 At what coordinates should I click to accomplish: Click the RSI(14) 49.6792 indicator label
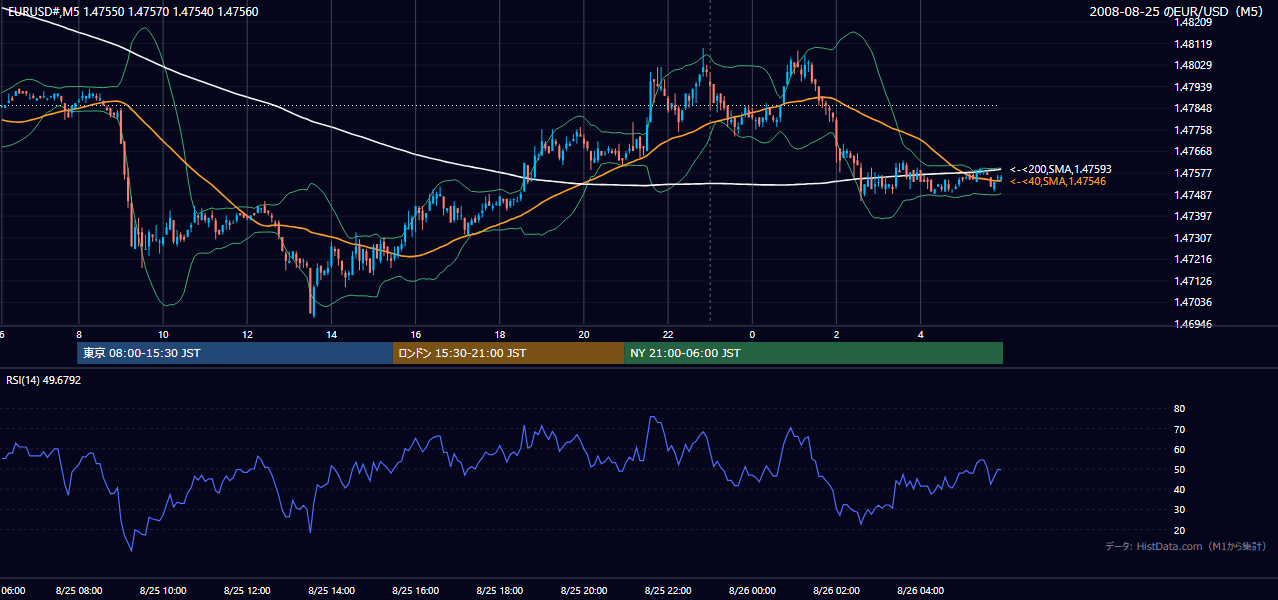click(43, 380)
